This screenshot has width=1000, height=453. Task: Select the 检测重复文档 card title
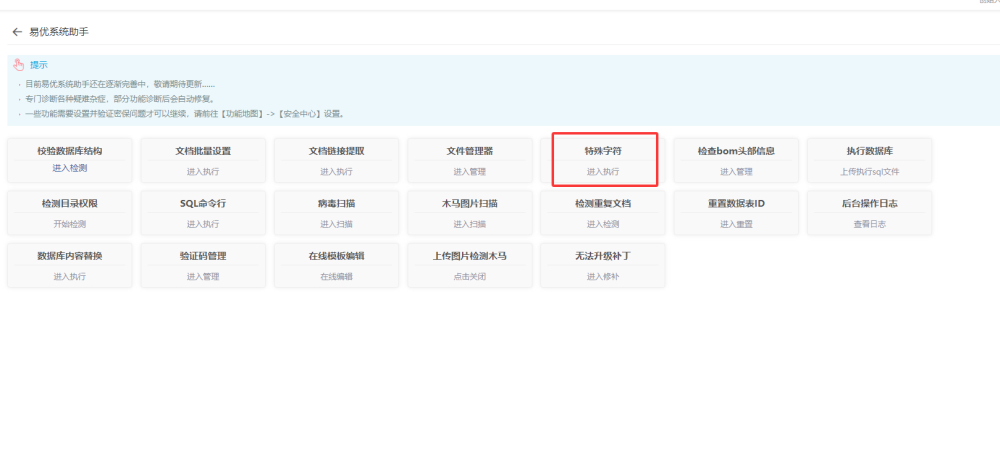point(603,204)
